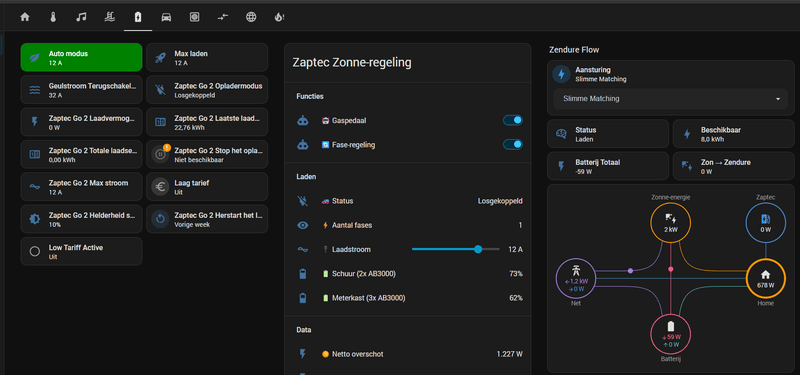
Task: Click the battery icon beside Schuur (2x AB3000)
Action: (303, 274)
